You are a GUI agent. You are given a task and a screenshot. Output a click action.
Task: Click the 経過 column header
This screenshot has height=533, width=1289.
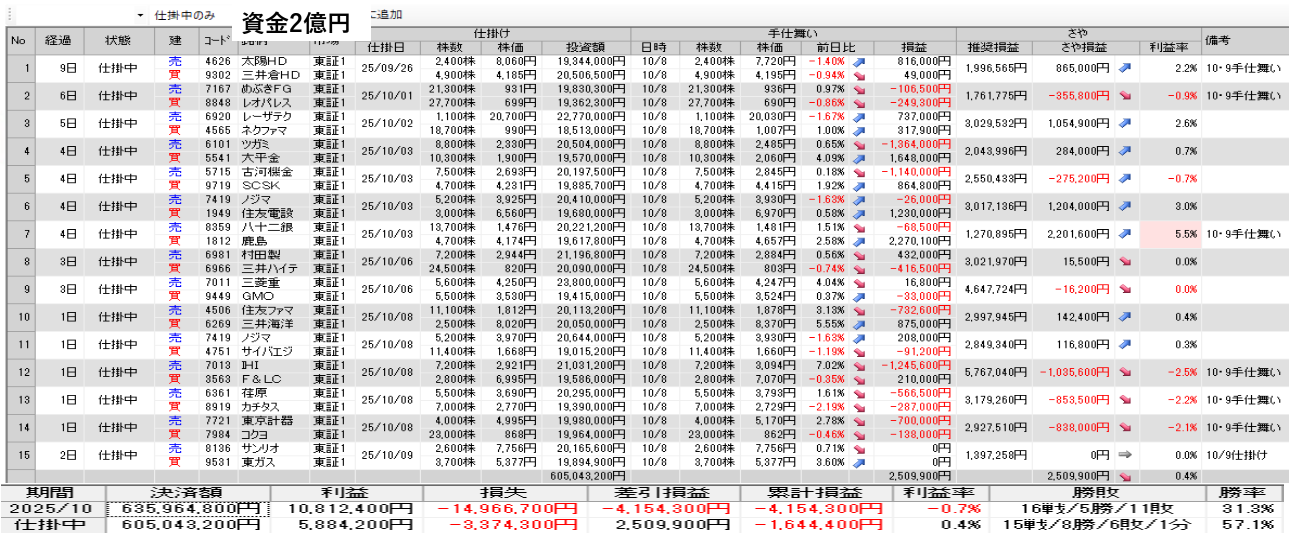pos(58,40)
